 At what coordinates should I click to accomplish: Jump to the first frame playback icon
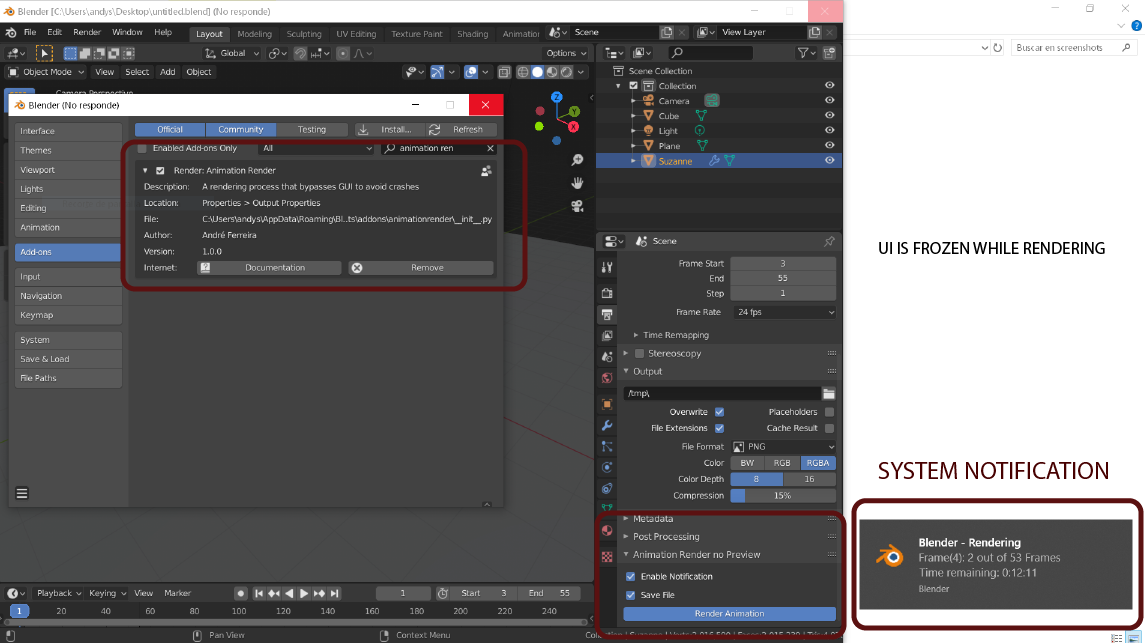click(x=259, y=593)
